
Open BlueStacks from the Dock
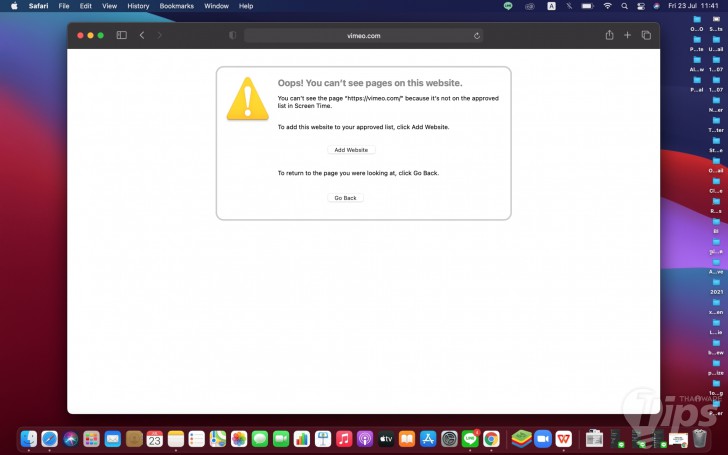coord(521,438)
